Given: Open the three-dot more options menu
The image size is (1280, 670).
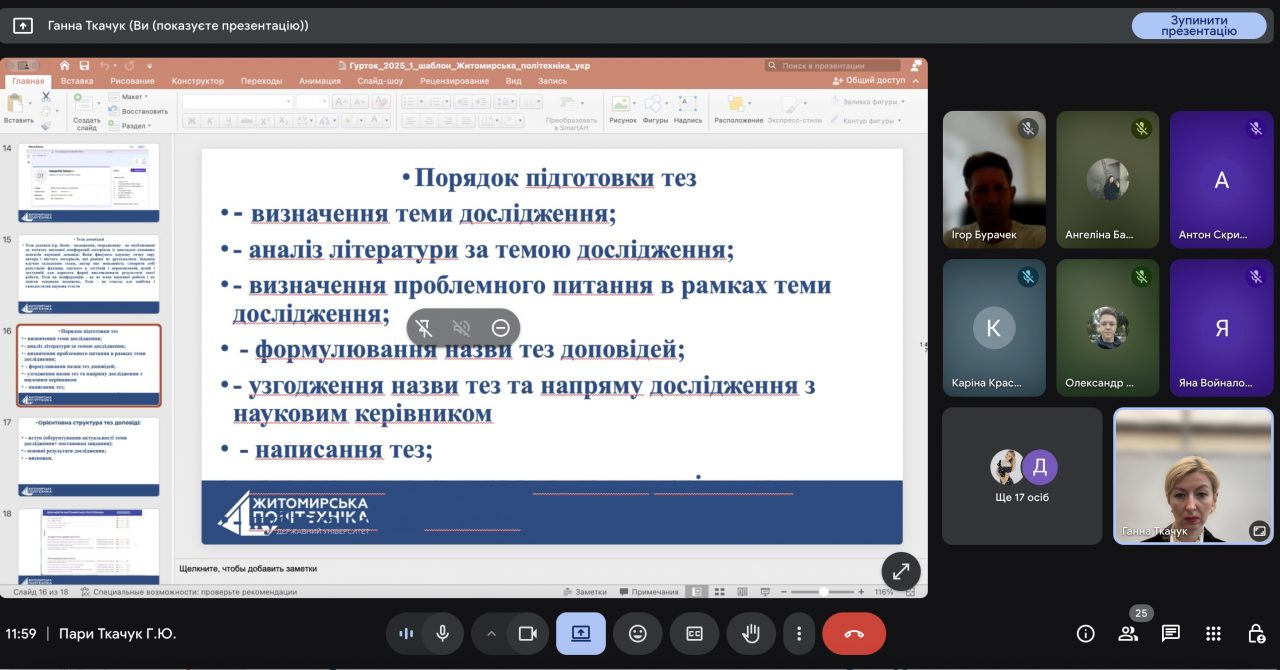Looking at the screenshot, I should tap(798, 634).
